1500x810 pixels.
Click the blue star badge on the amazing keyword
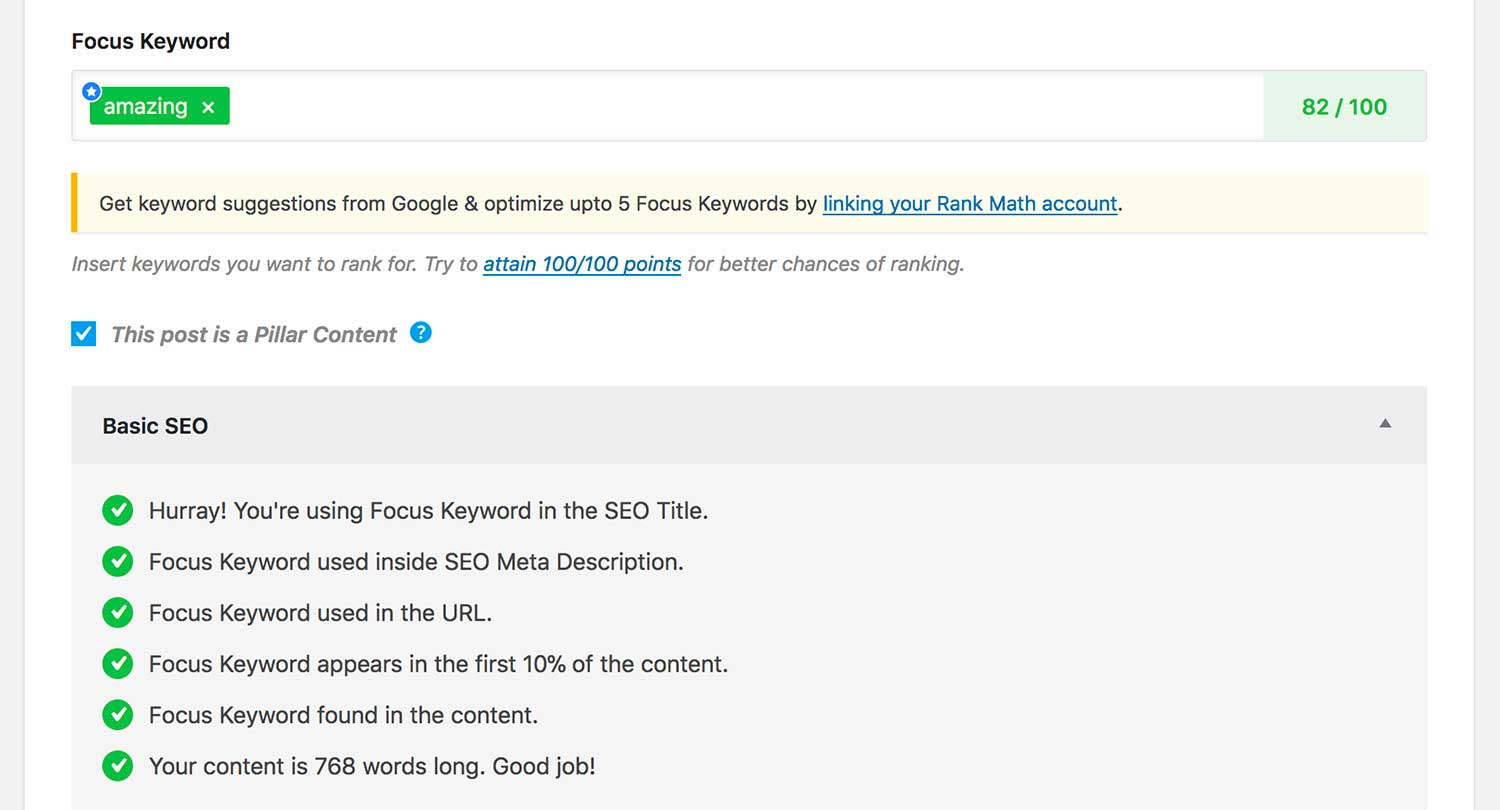(91, 91)
